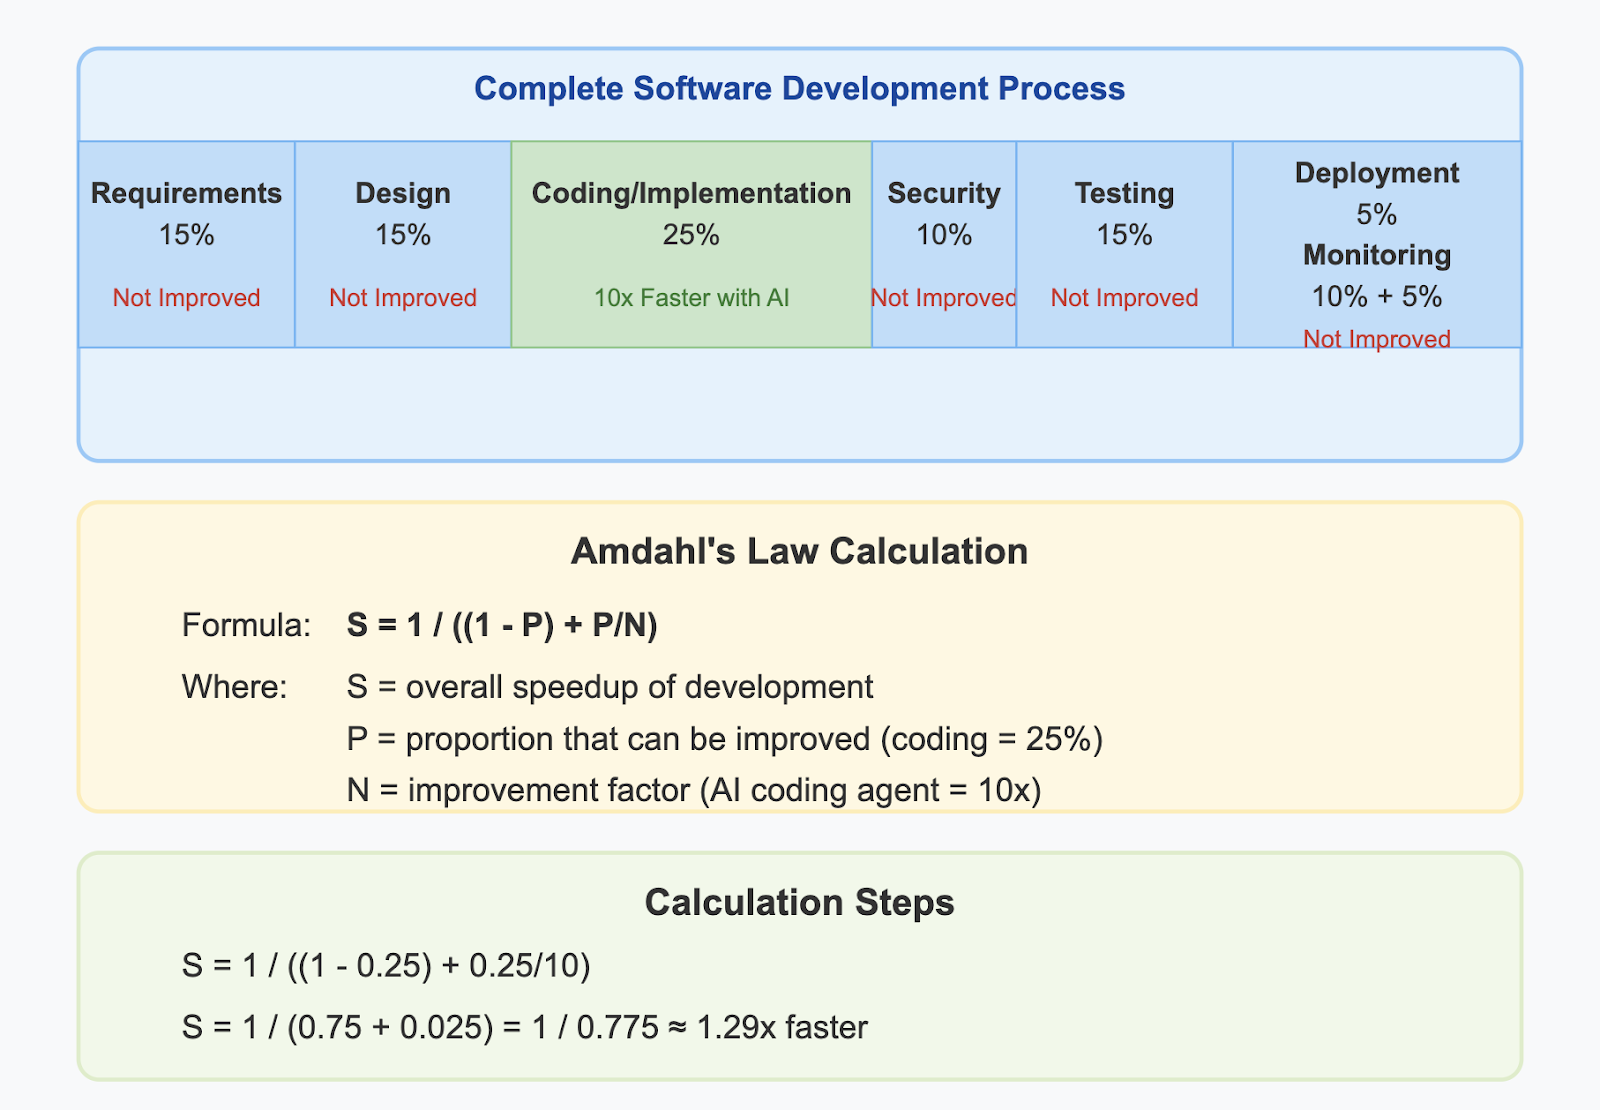Click the 25% value under Coding/Implementation
The image size is (1600, 1110).
coord(691,235)
